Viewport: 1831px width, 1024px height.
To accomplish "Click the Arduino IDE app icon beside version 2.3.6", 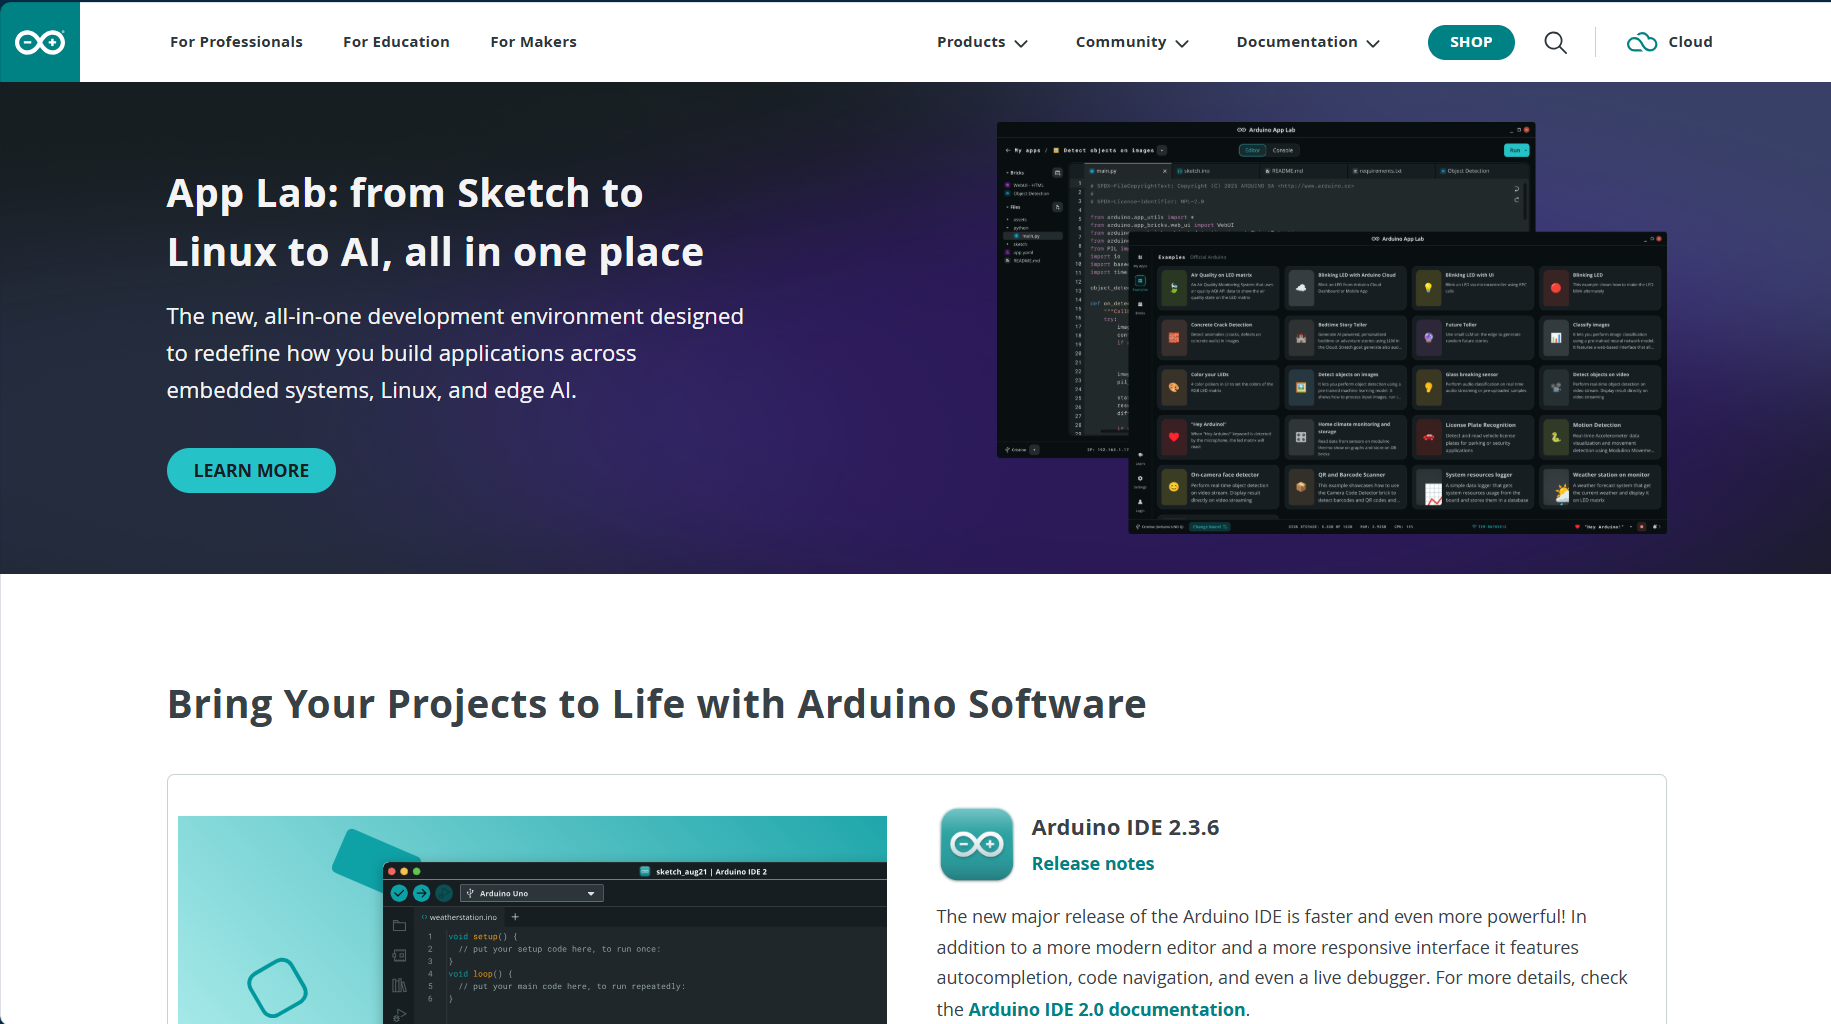I will (977, 845).
